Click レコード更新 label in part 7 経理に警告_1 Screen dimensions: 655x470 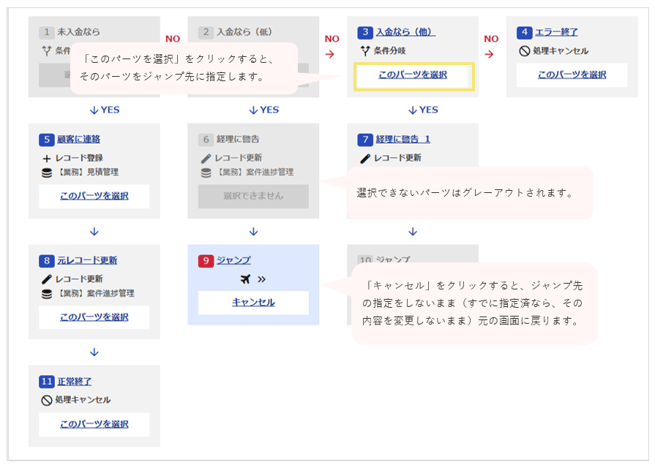(x=398, y=158)
